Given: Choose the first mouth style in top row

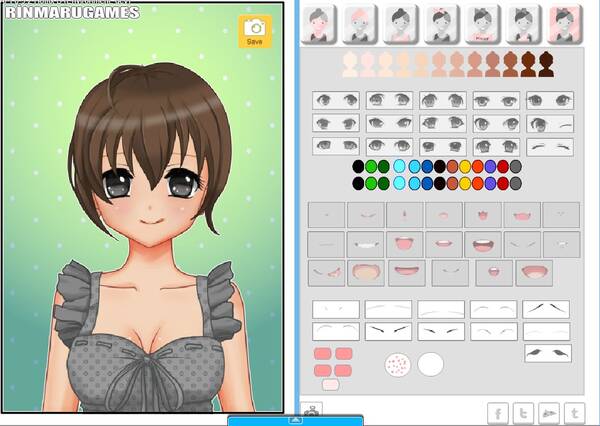Looking at the screenshot, I should point(327,214).
